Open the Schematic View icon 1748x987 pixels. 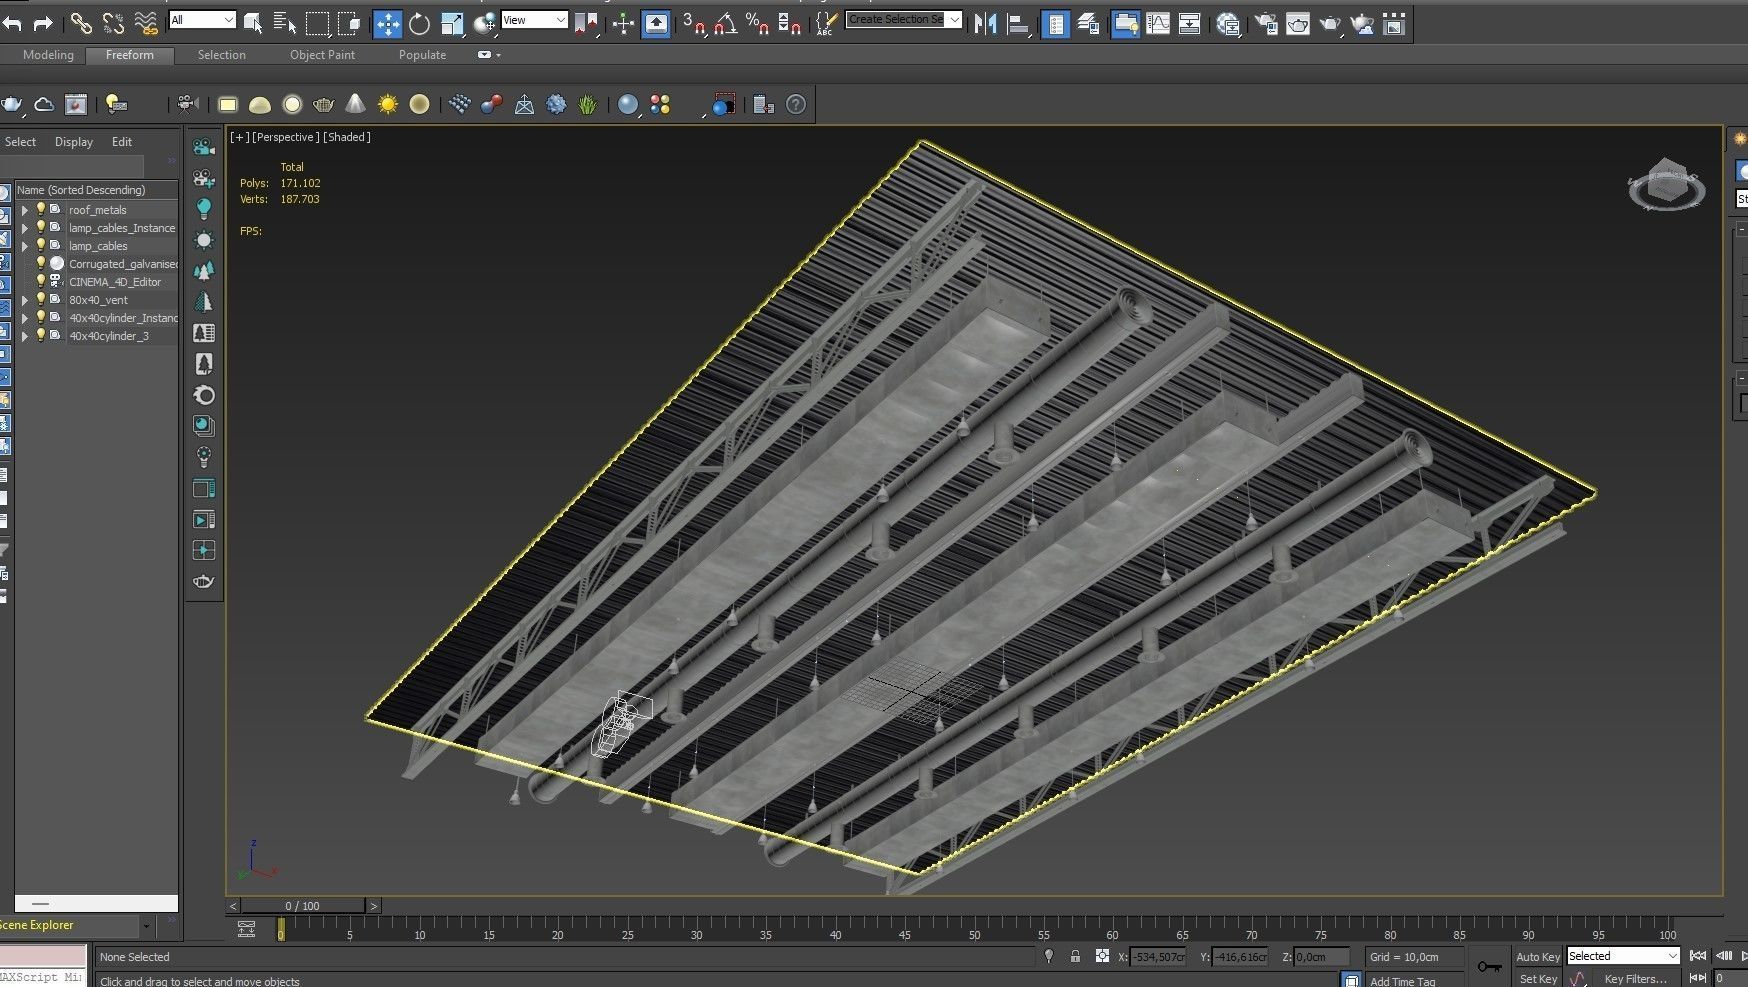coord(1190,23)
